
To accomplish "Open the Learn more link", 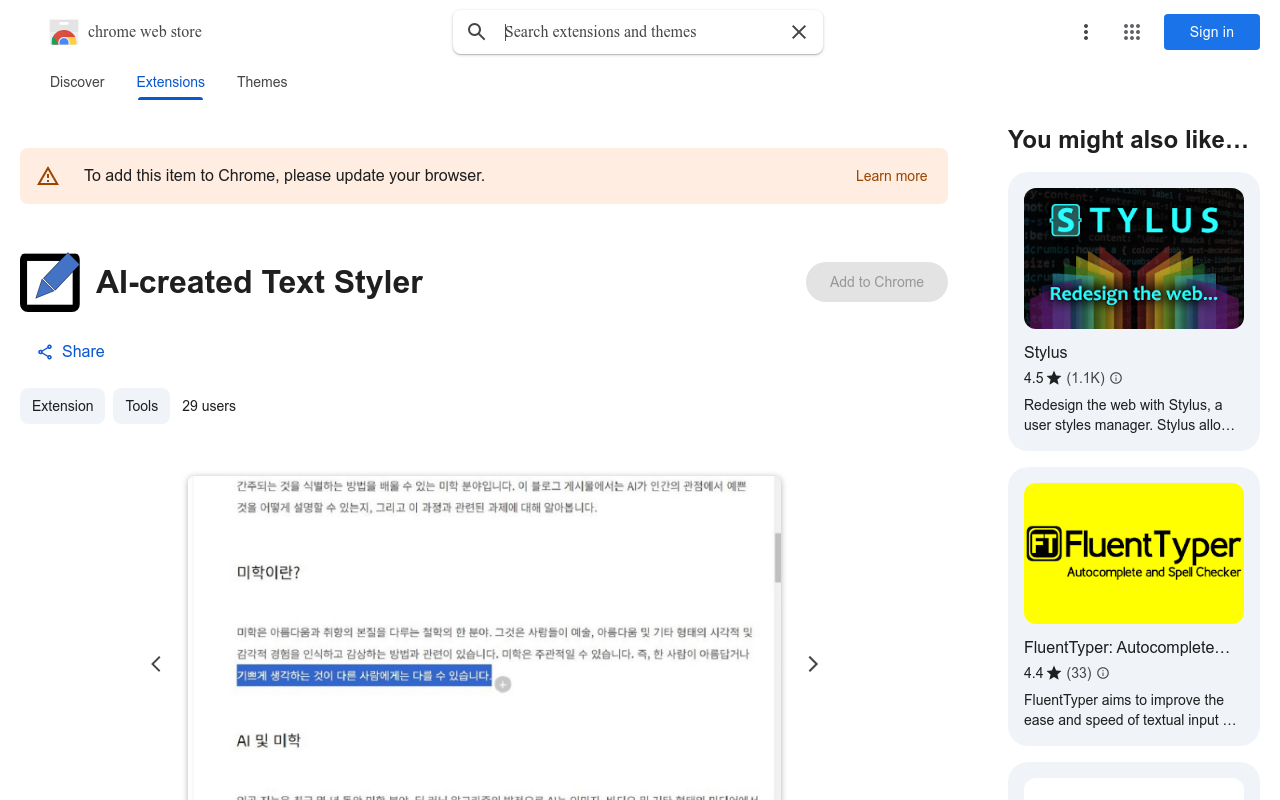I will pos(891,176).
